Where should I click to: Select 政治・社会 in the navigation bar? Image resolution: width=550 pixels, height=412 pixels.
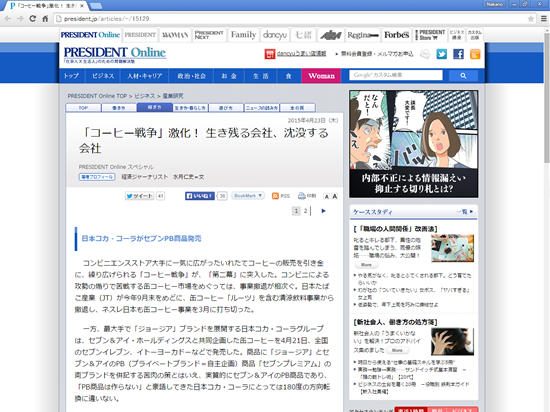(x=191, y=76)
